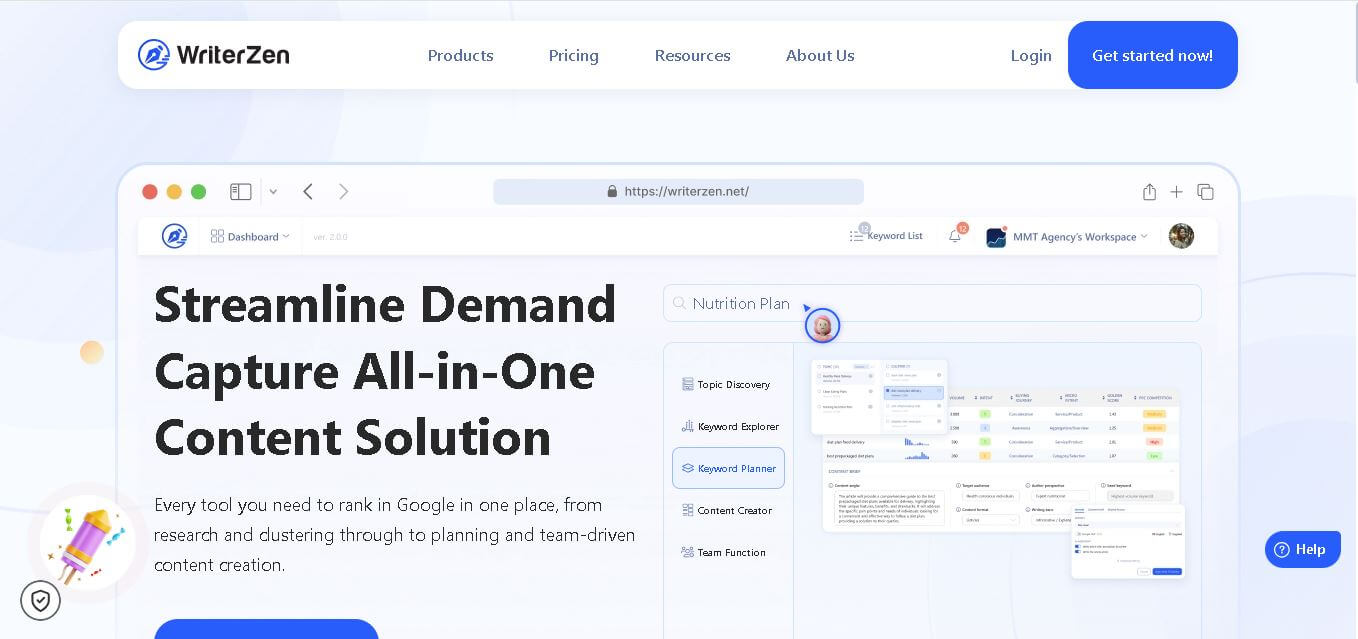The width and height of the screenshot is (1358, 639).
Task: Click the Nutrition Plan search field
Action: tap(932, 303)
